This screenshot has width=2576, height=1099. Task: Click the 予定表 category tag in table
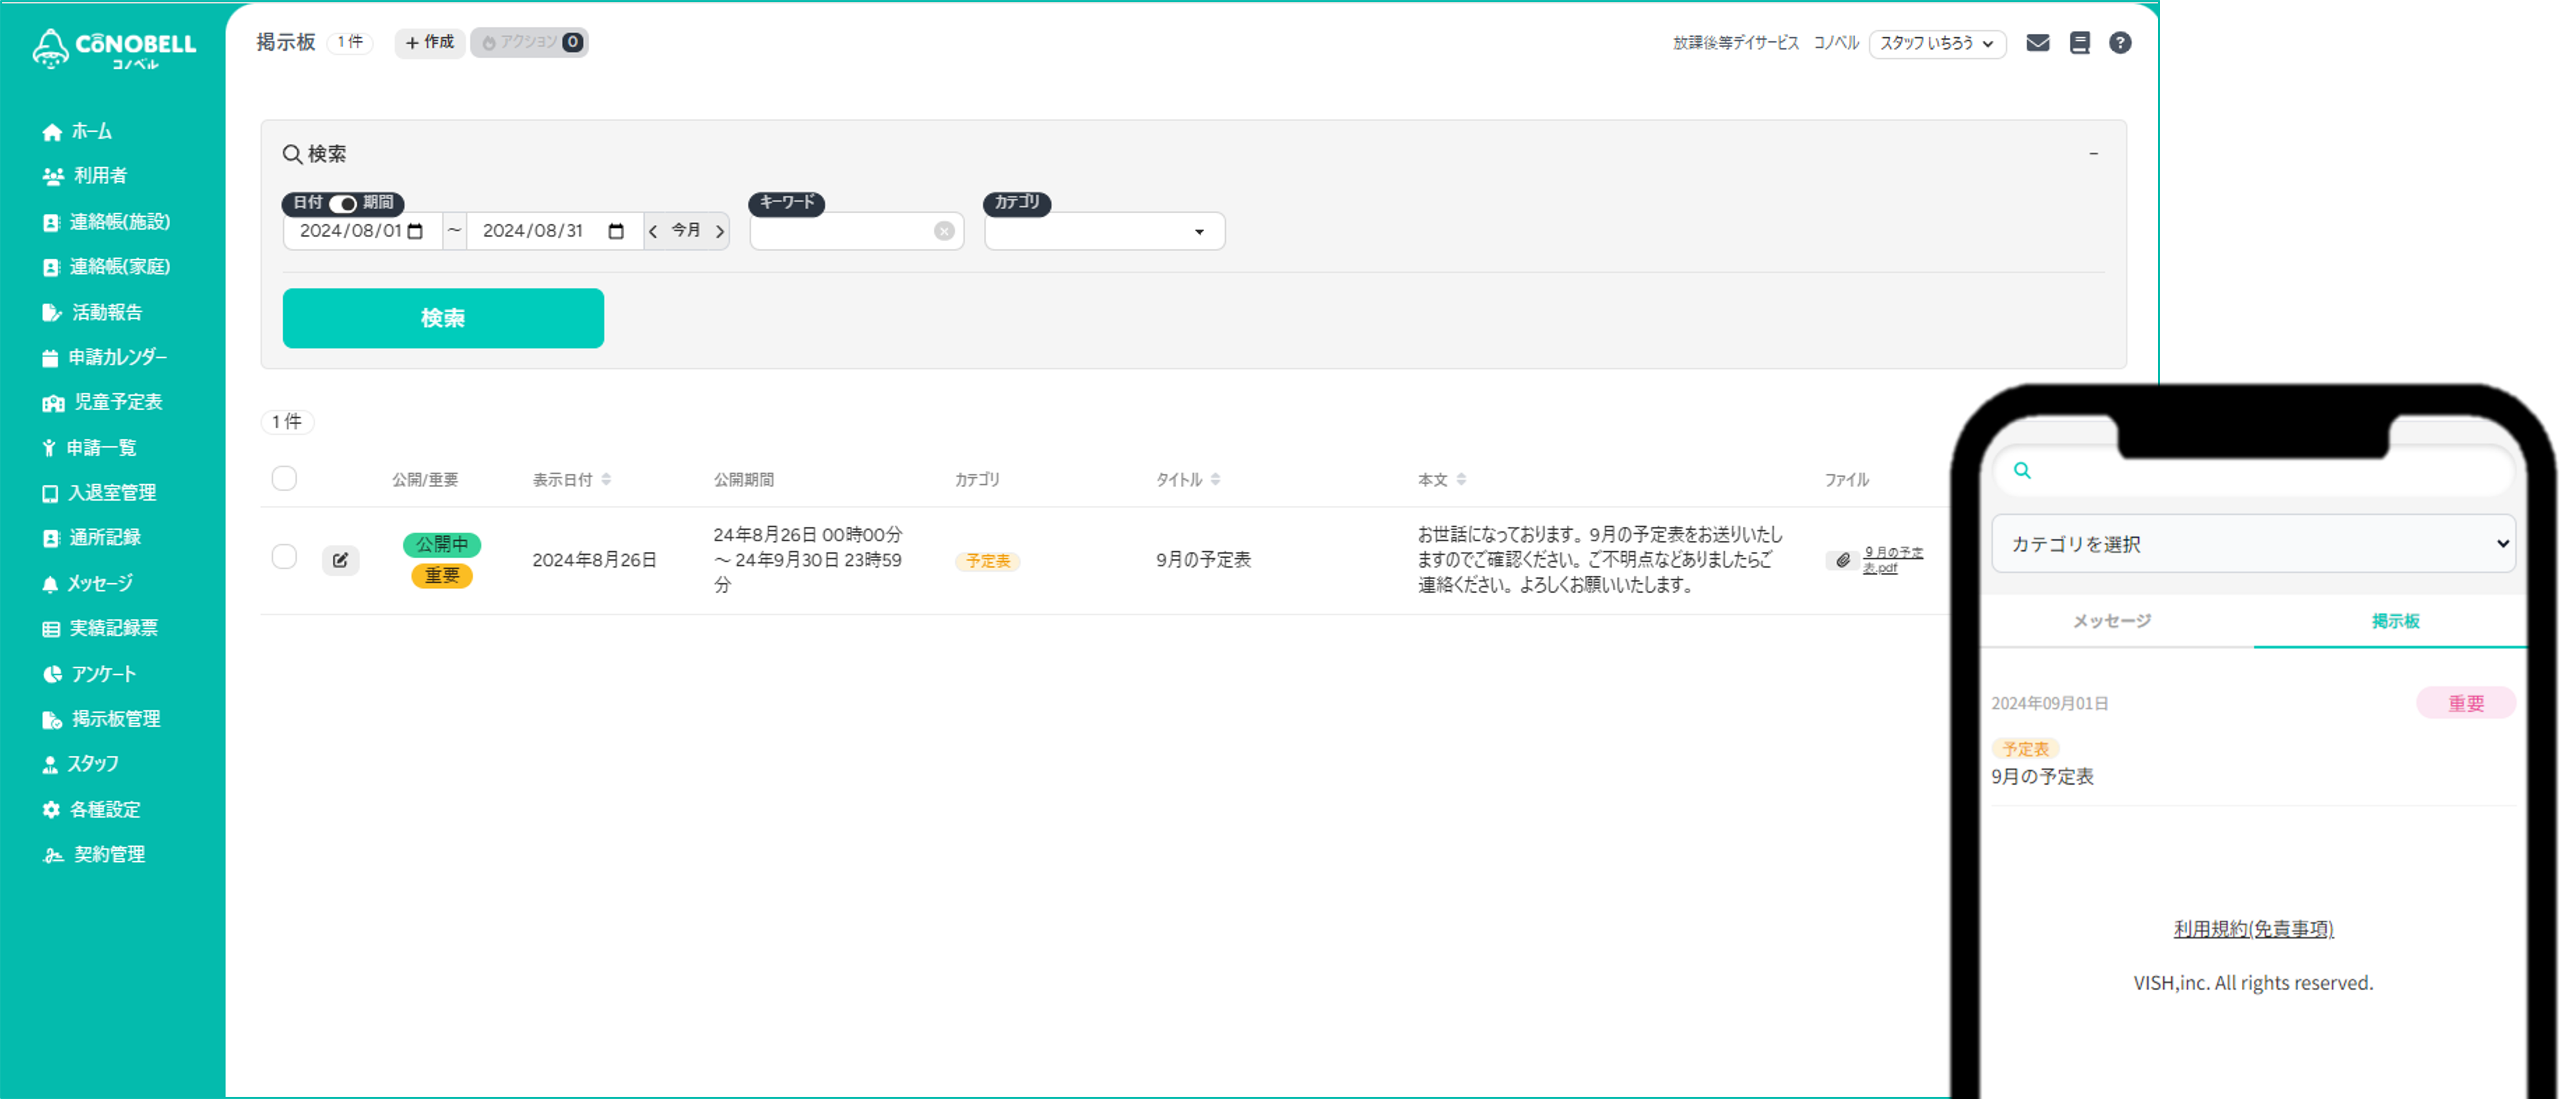(988, 561)
